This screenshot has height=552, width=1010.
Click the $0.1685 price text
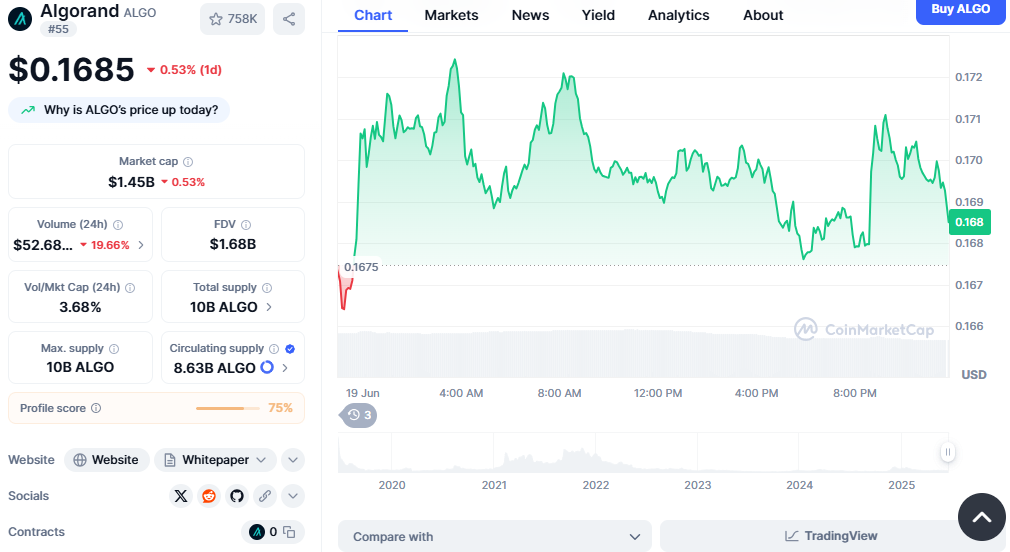click(71, 70)
